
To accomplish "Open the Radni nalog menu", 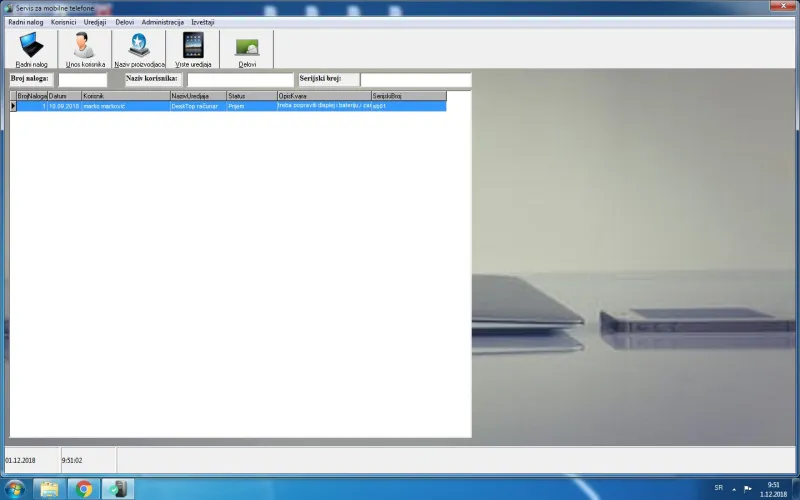I will point(26,22).
